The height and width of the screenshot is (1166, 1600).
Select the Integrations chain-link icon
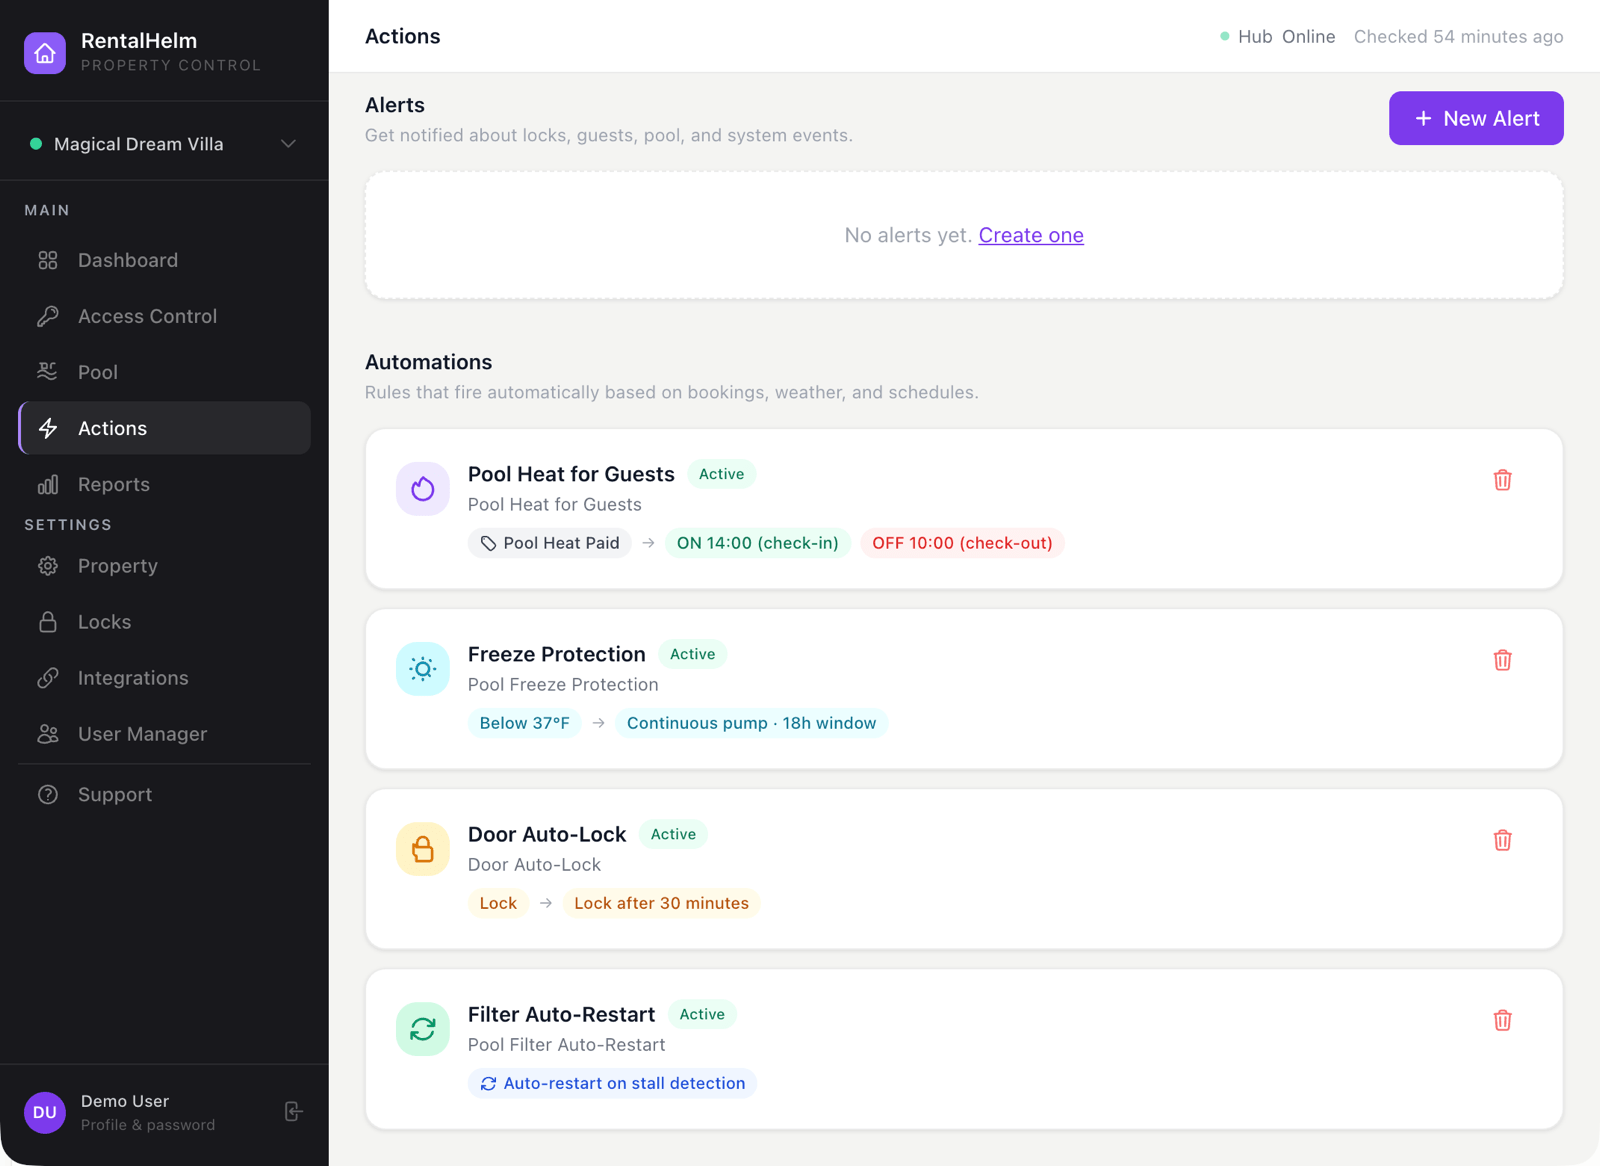tap(47, 677)
